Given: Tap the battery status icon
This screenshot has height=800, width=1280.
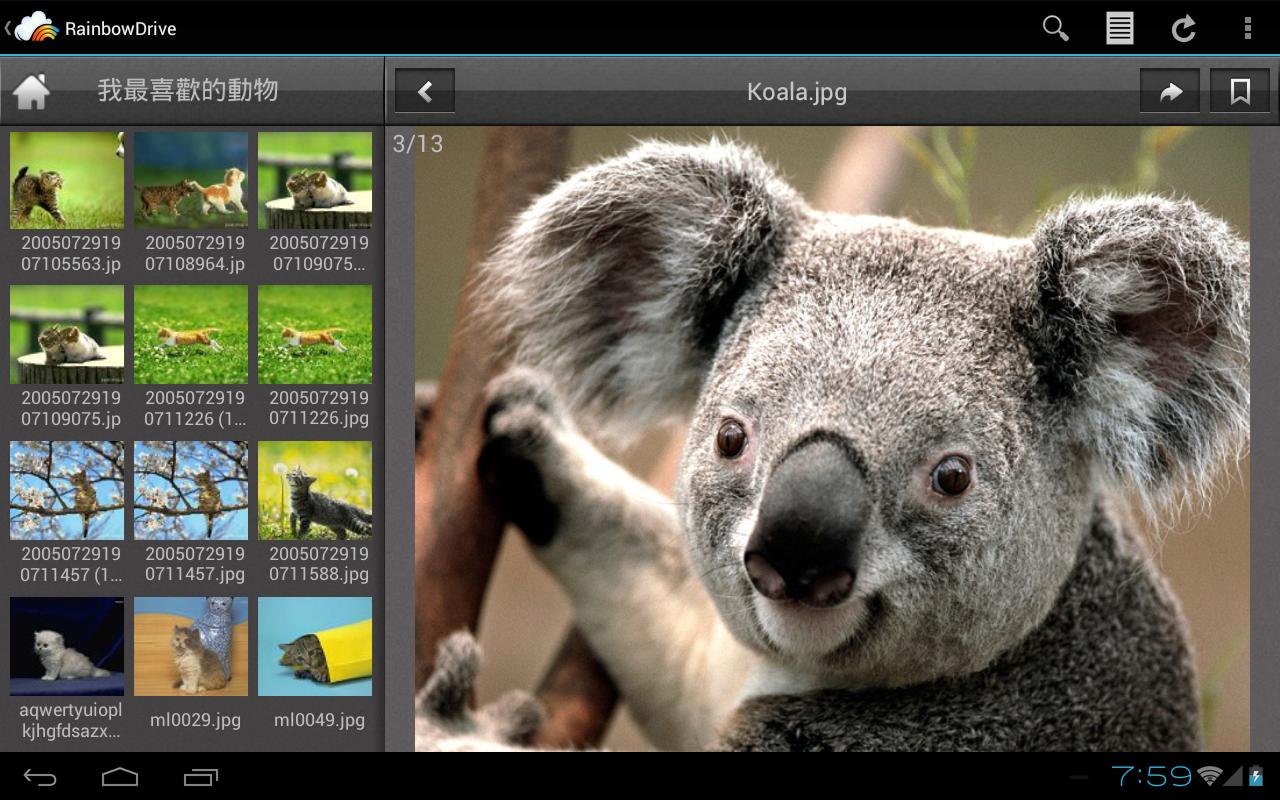Looking at the screenshot, I should [x=1256, y=776].
